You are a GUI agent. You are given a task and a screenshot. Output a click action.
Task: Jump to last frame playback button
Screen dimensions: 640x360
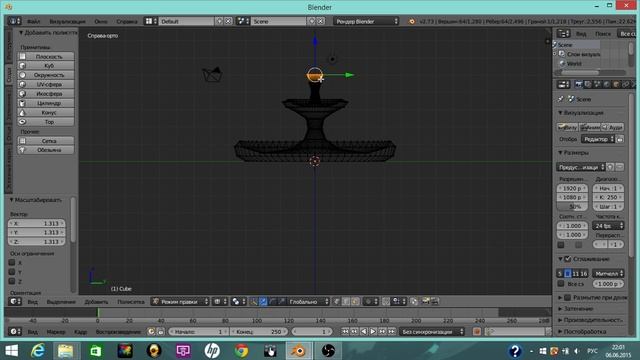click(392, 332)
